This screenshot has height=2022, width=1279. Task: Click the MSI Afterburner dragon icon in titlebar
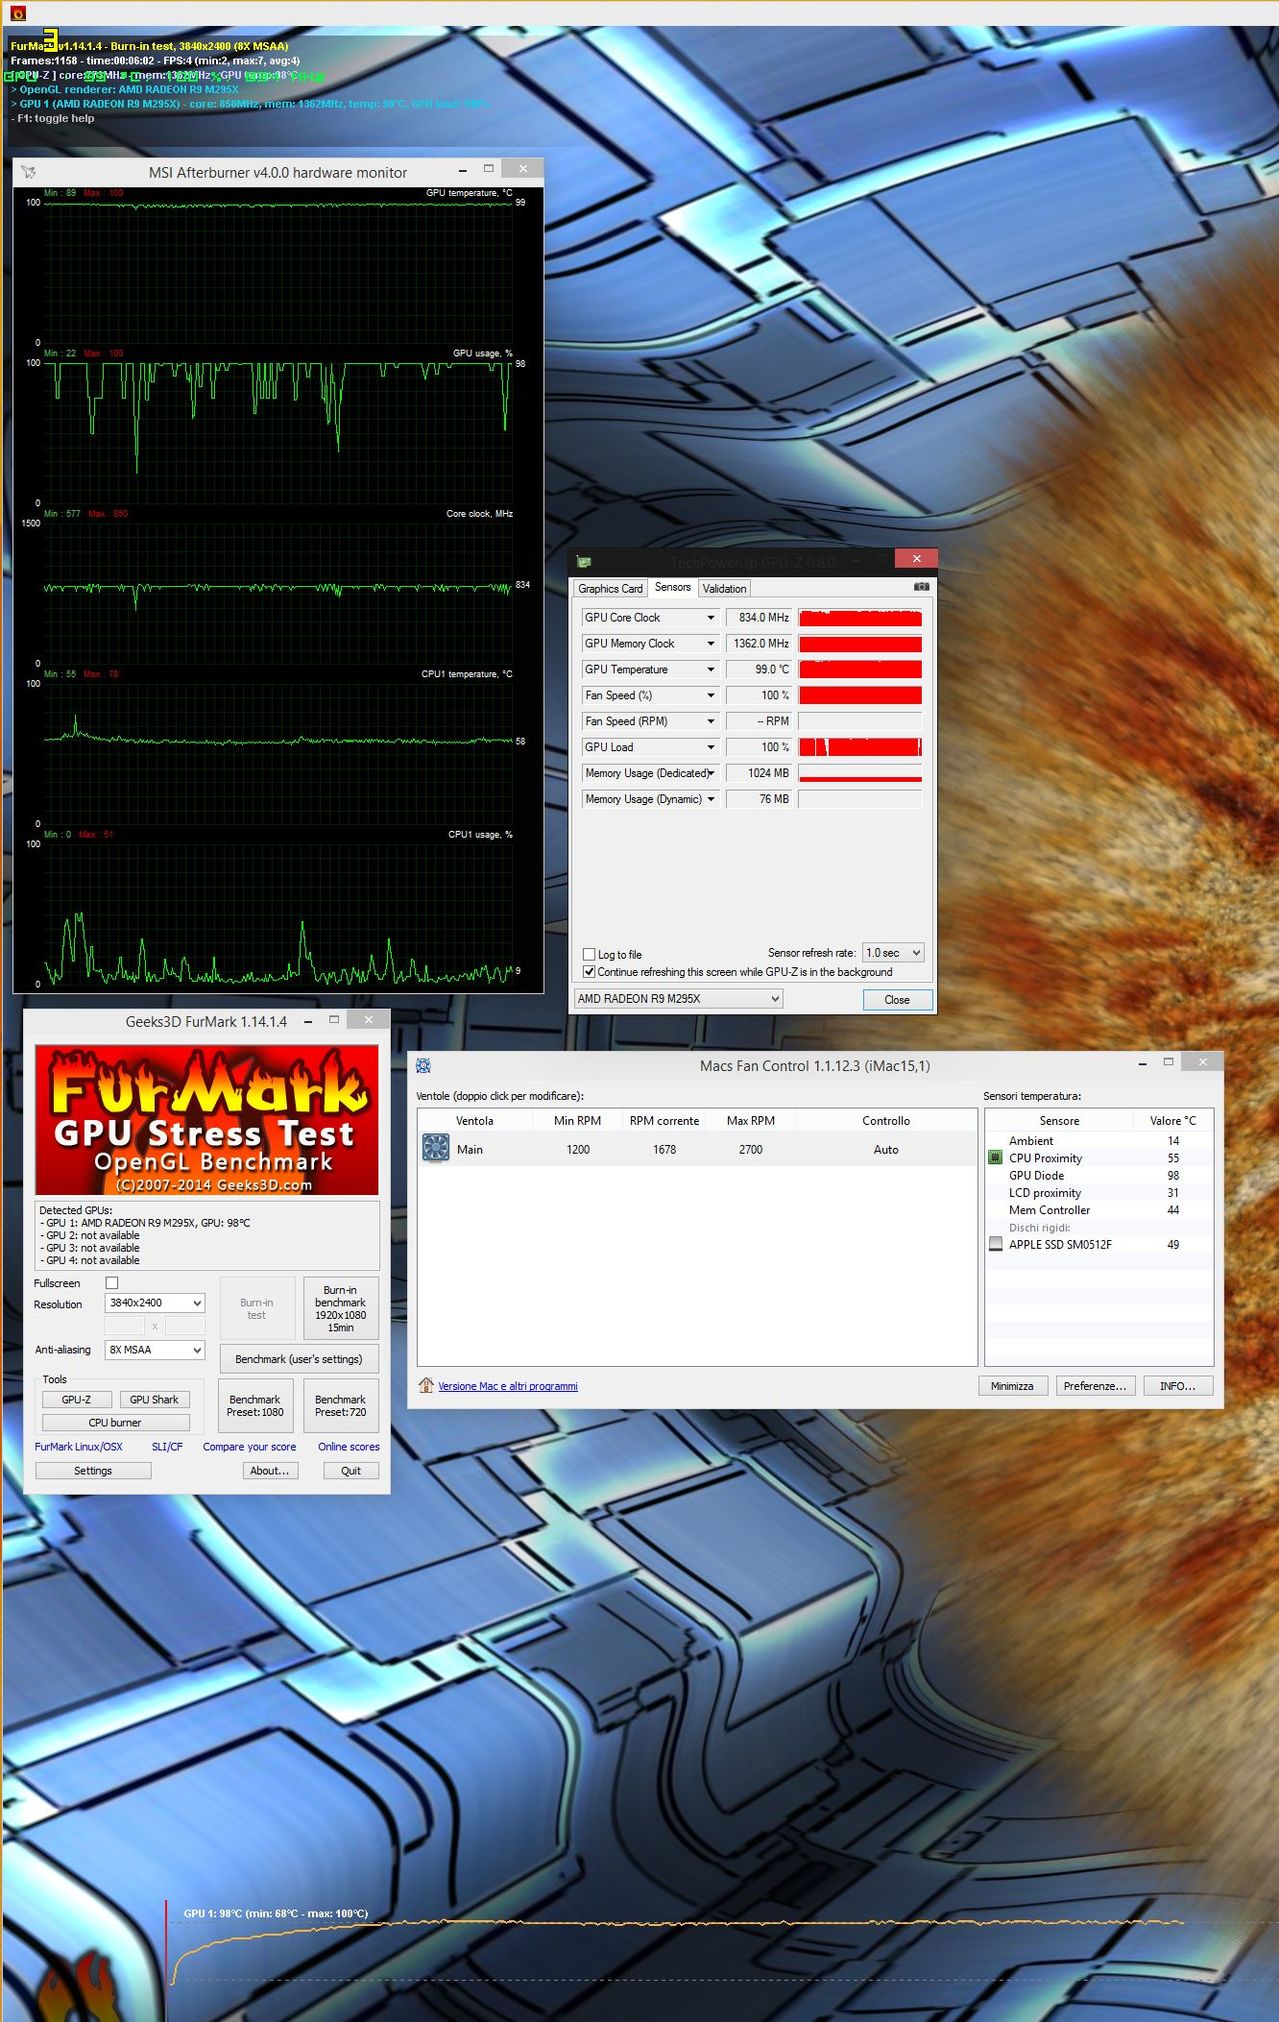pyautogui.click(x=28, y=172)
